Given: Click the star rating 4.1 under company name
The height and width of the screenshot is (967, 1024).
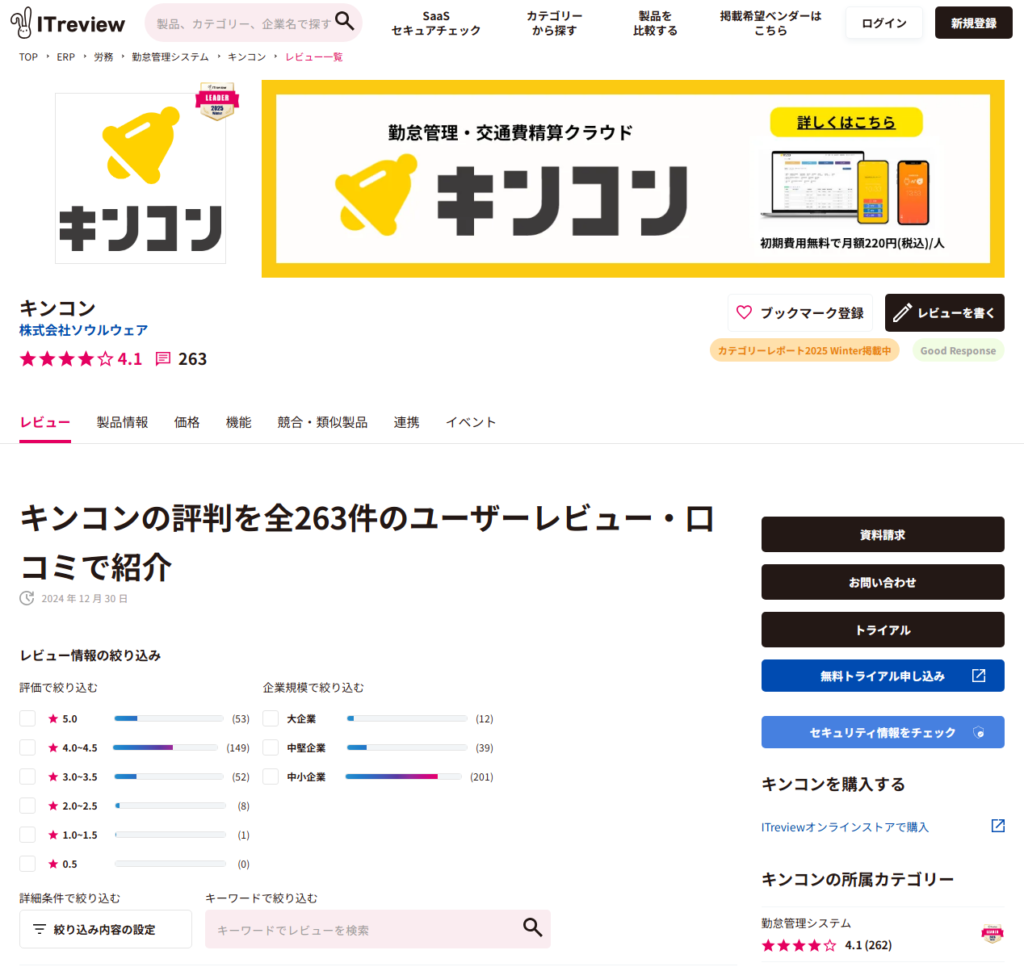Looking at the screenshot, I should tap(80, 358).
